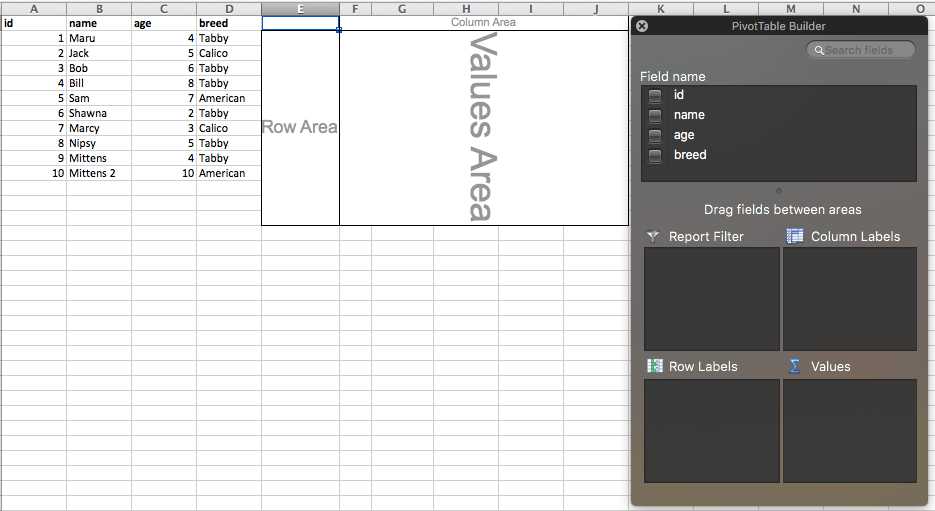This screenshot has height=511, width=935.
Task: Check the id field checkbox
Action: 655,95
